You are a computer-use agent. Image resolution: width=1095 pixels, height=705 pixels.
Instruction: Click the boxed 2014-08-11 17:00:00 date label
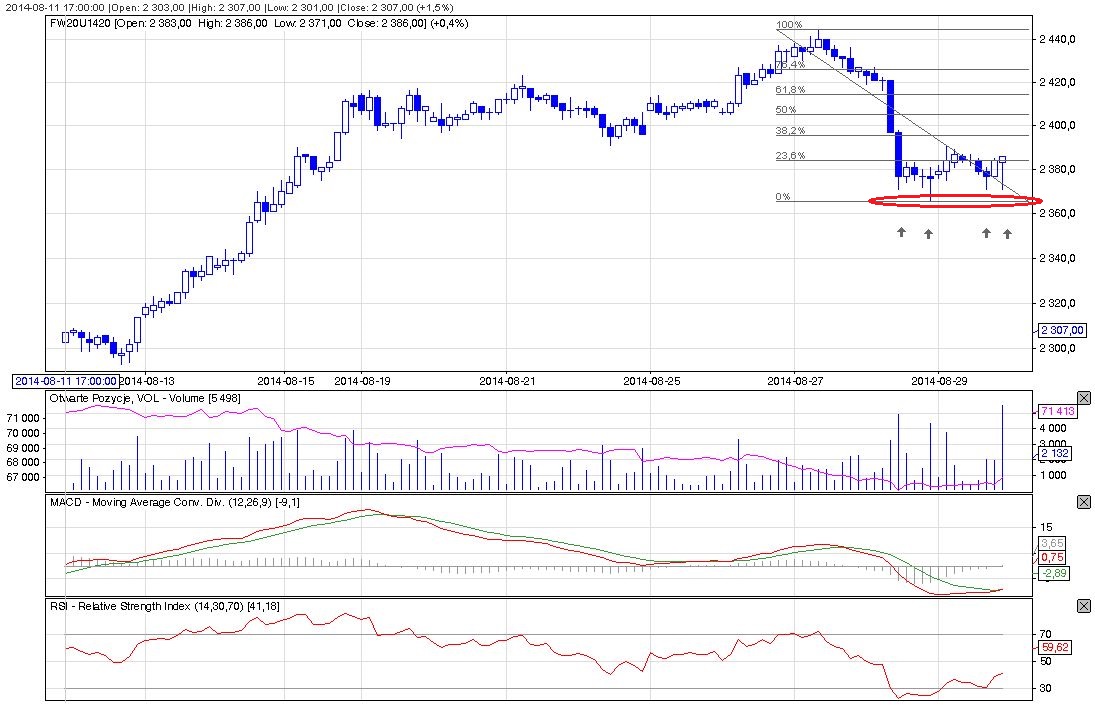click(65, 381)
